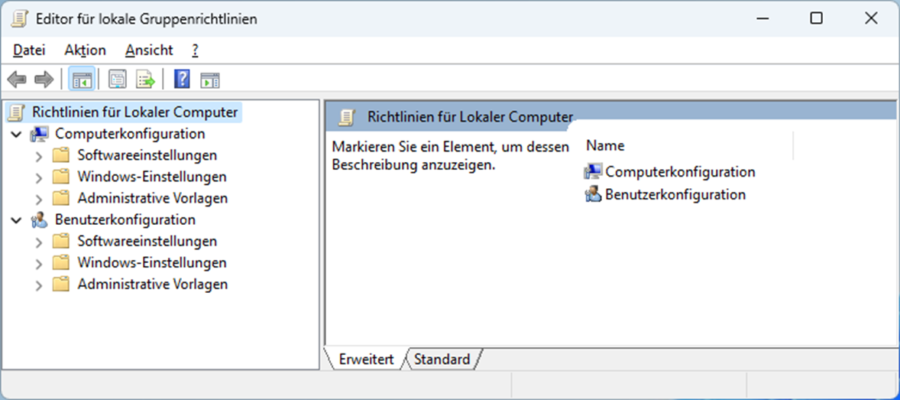
Task: Toggle the action pane toolbar icon
Action: [x=210, y=80]
